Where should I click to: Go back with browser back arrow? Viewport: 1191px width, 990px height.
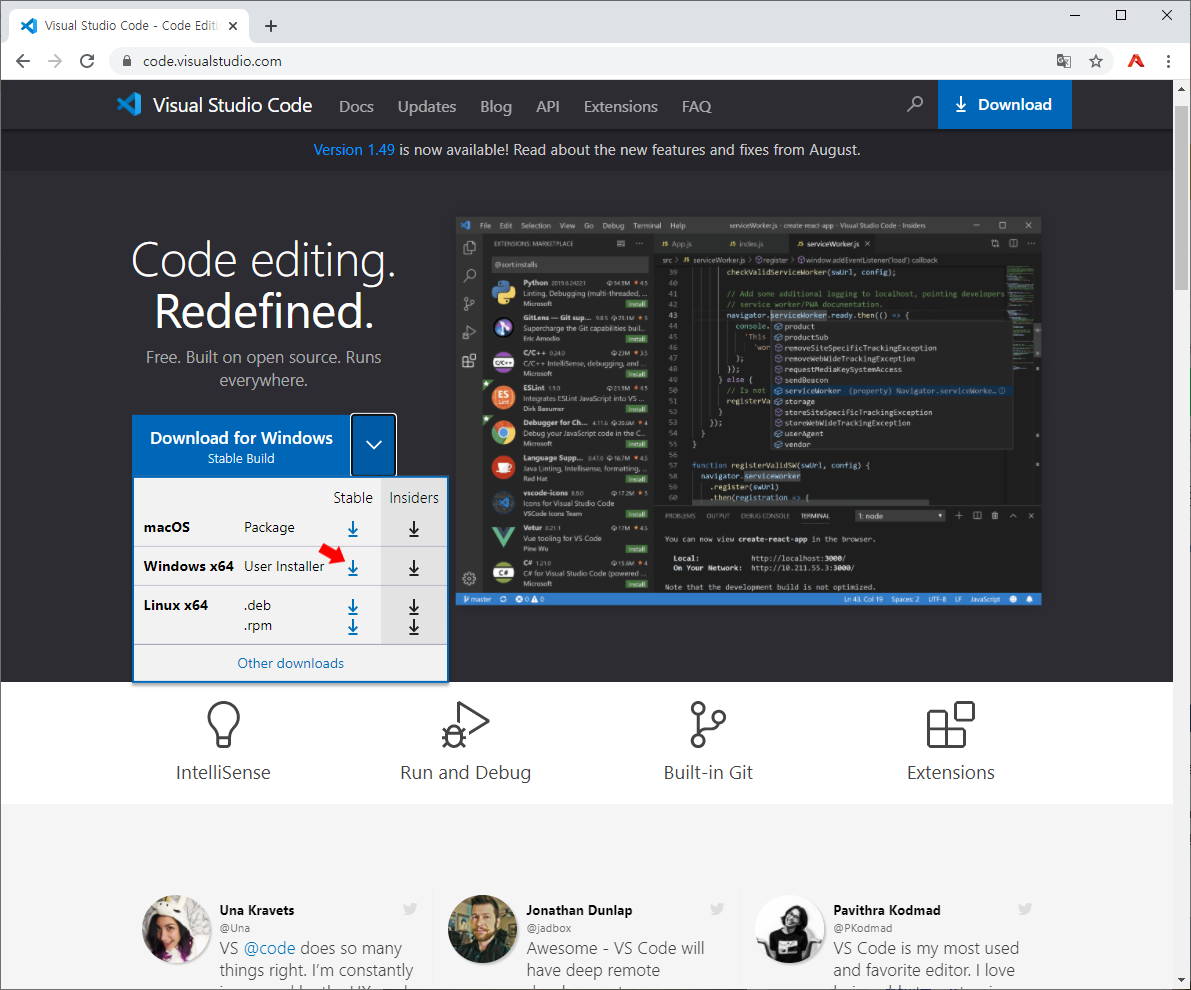click(23, 61)
